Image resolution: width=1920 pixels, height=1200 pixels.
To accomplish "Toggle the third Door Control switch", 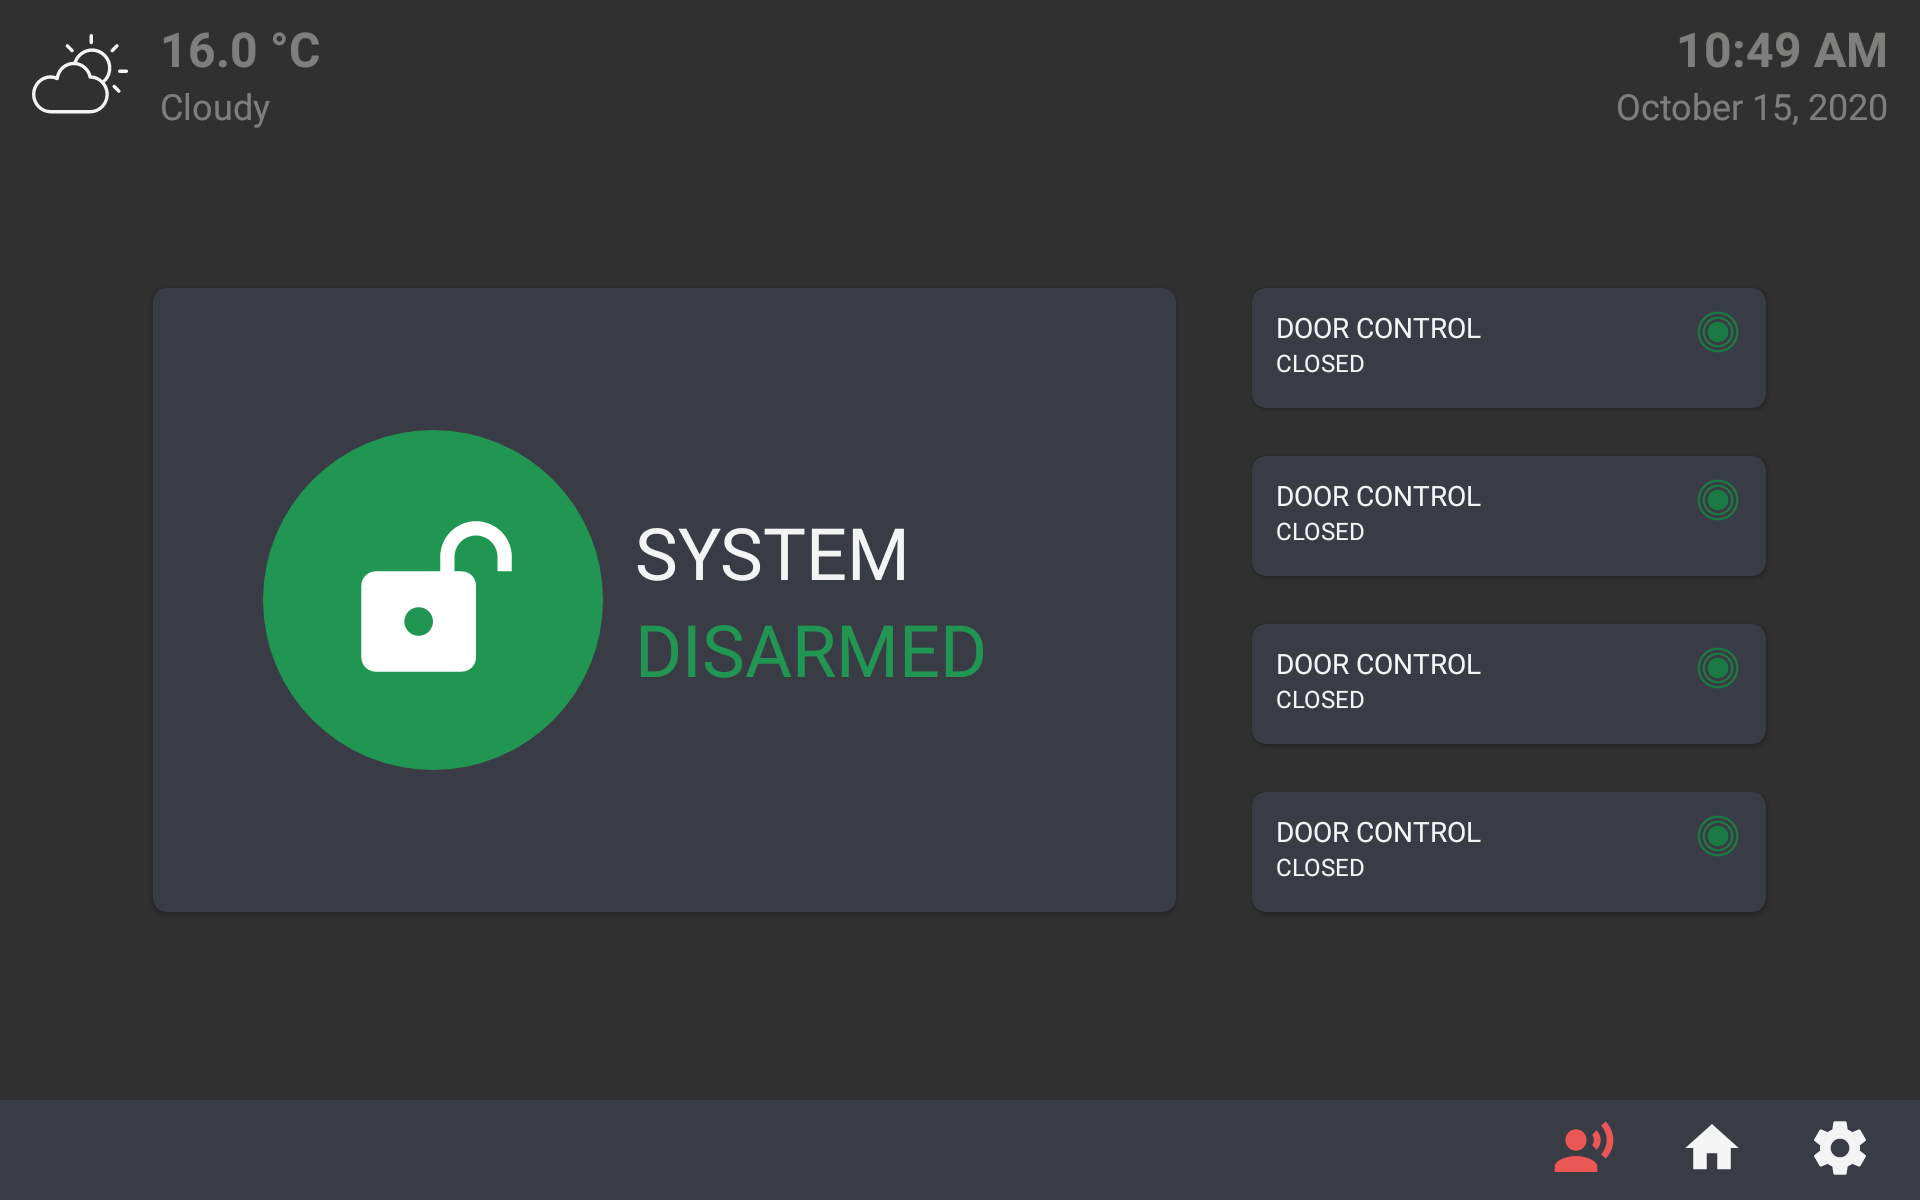I will pyautogui.click(x=1717, y=668).
